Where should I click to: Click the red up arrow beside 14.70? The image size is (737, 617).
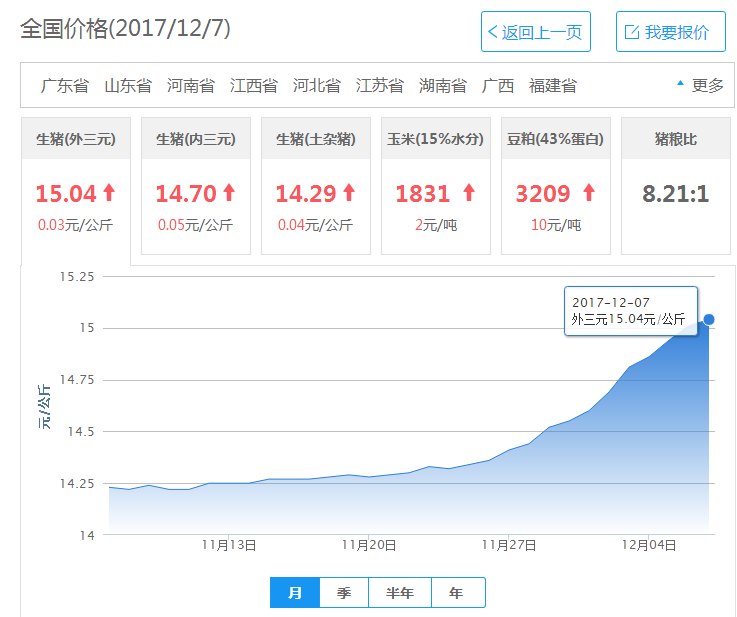tap(229, 192)
